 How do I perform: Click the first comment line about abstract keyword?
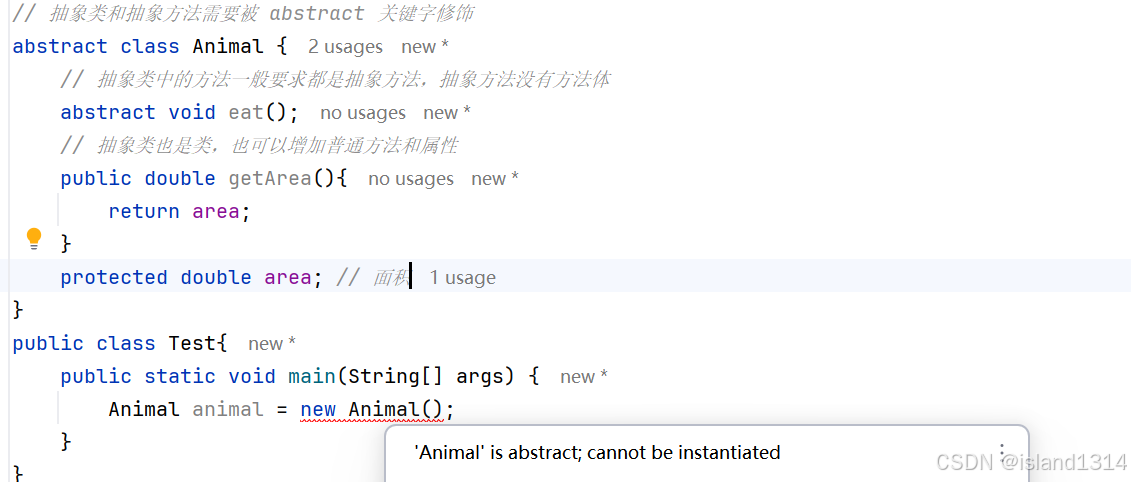tap(243, 14)
